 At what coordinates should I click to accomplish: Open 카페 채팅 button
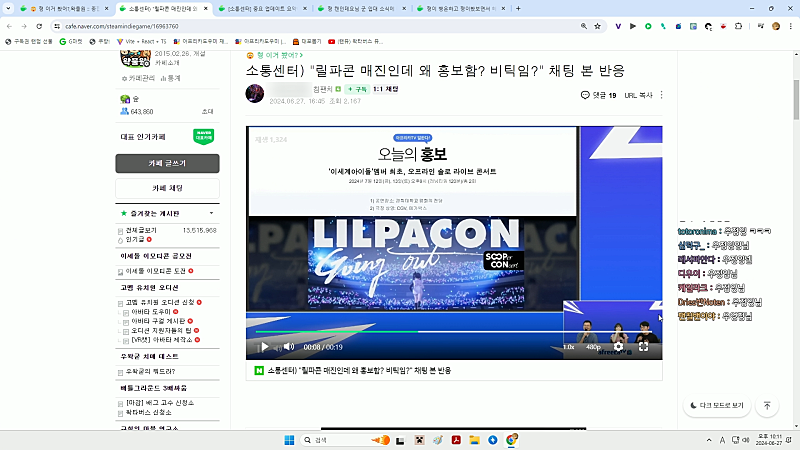pos(167,188)
